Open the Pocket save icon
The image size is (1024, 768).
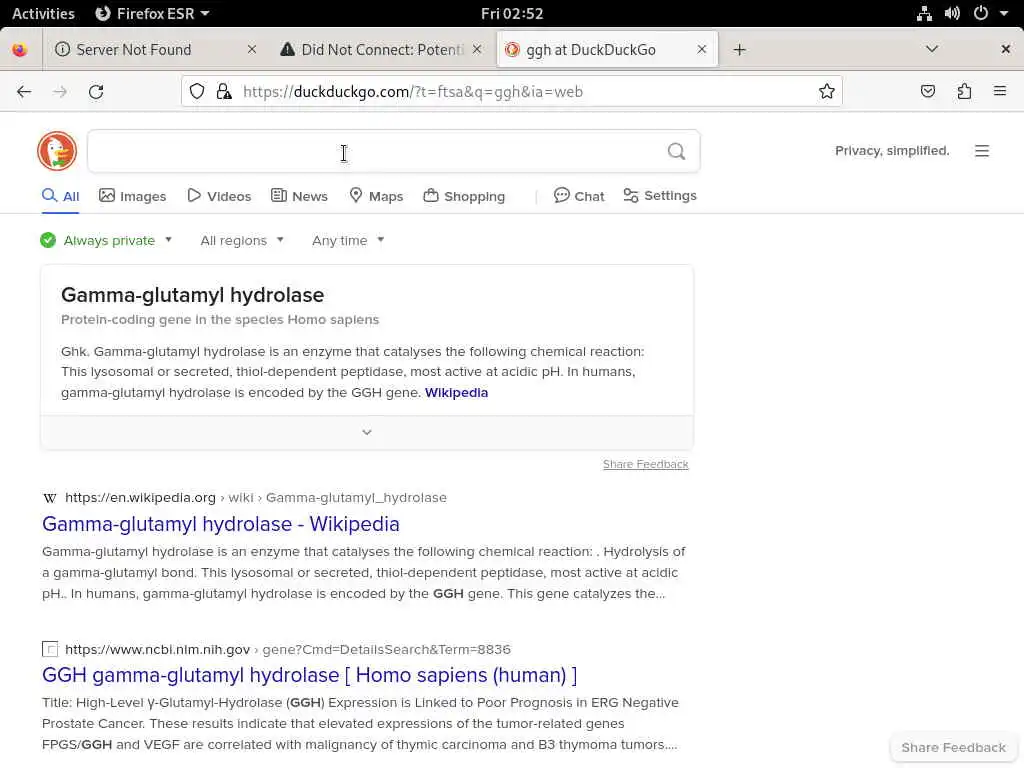click(x=927, y=91)
